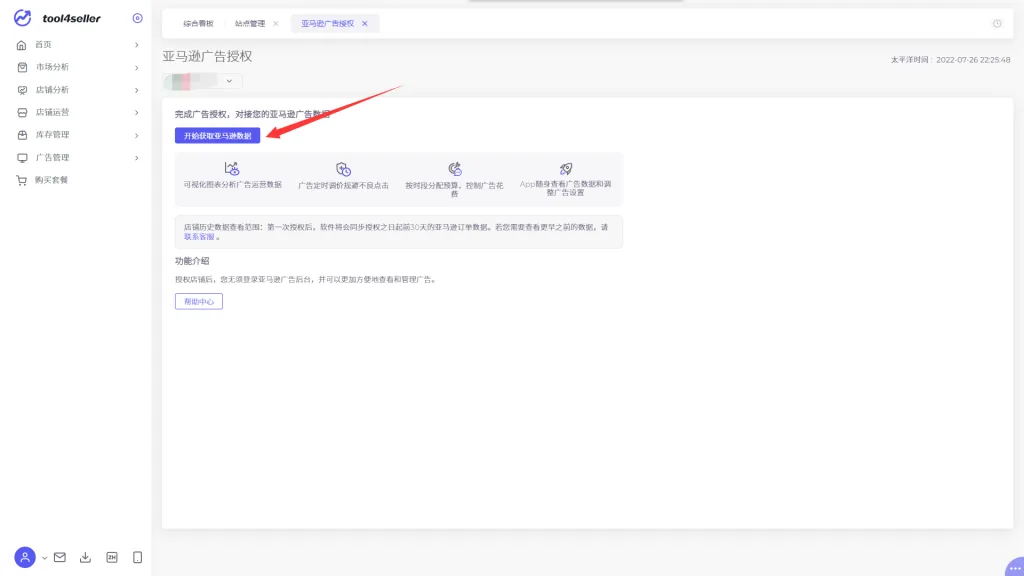Open the chat bubble at bottom right
The image size is (1024, 576).
tap(1014, 567)
